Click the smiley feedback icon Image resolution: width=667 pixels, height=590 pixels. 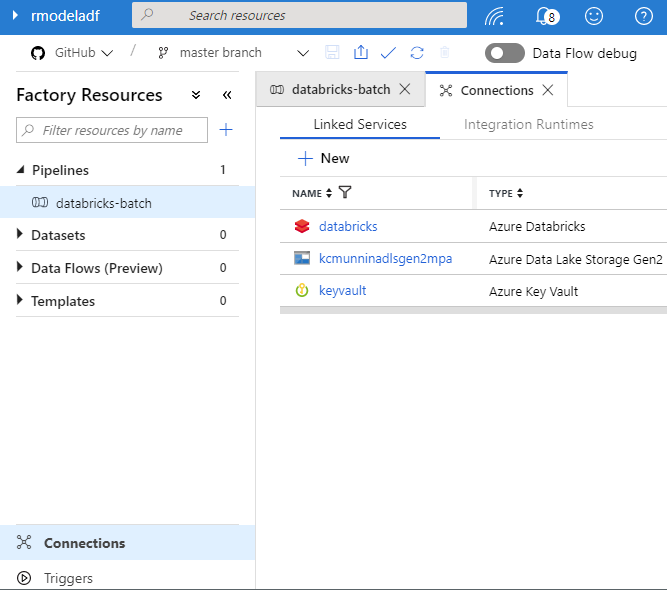click(593, 16)
